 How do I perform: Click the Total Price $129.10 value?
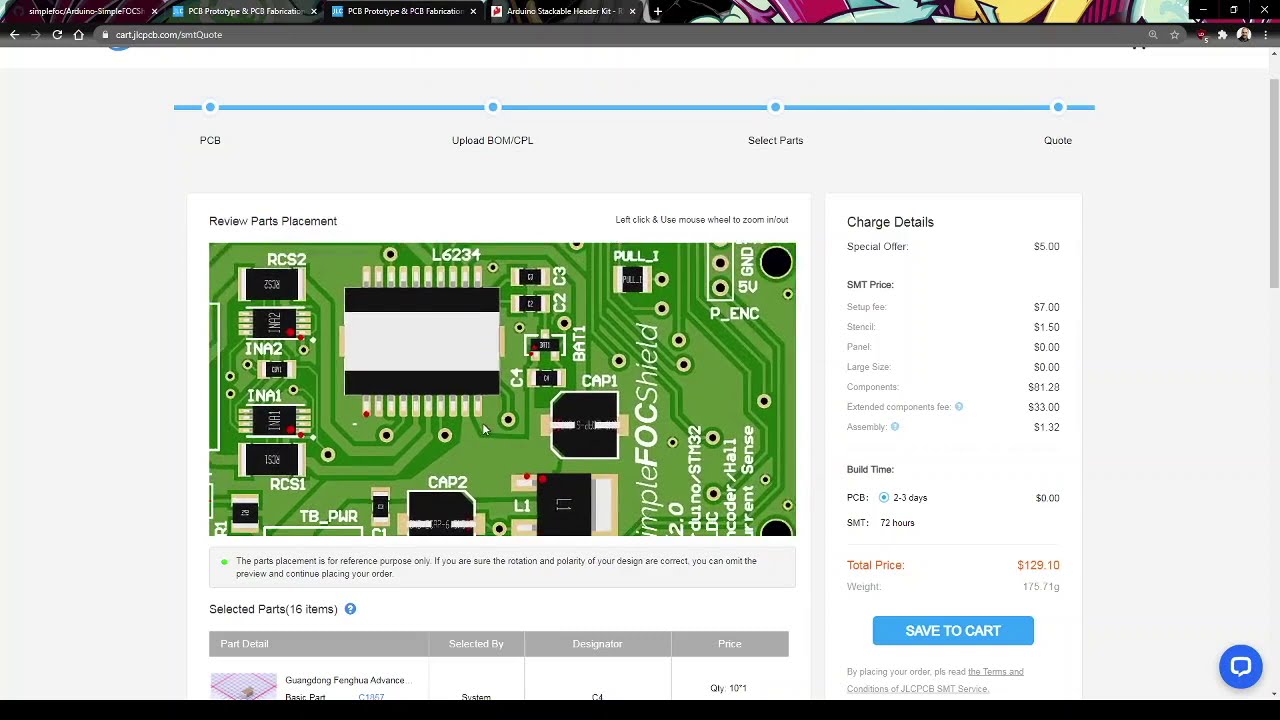point(1038,565)
